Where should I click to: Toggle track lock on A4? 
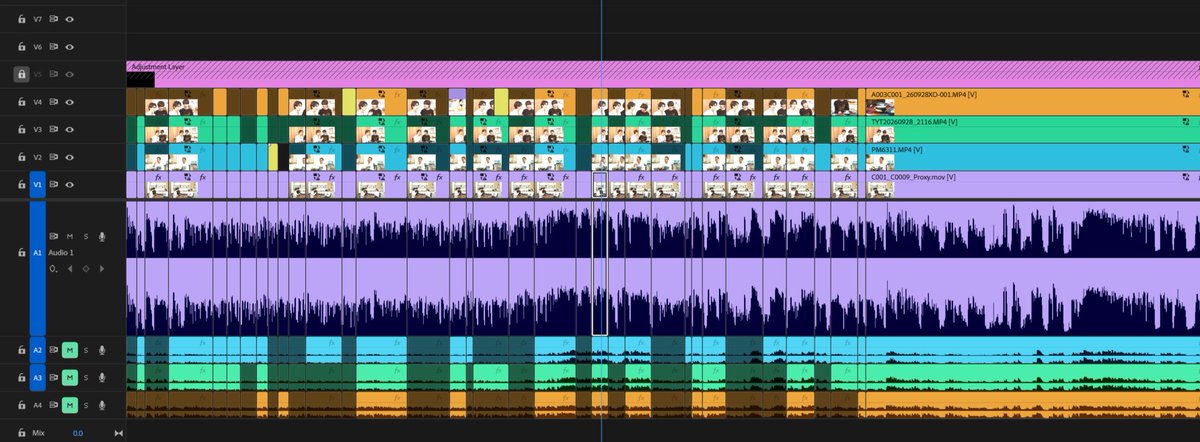21,405
